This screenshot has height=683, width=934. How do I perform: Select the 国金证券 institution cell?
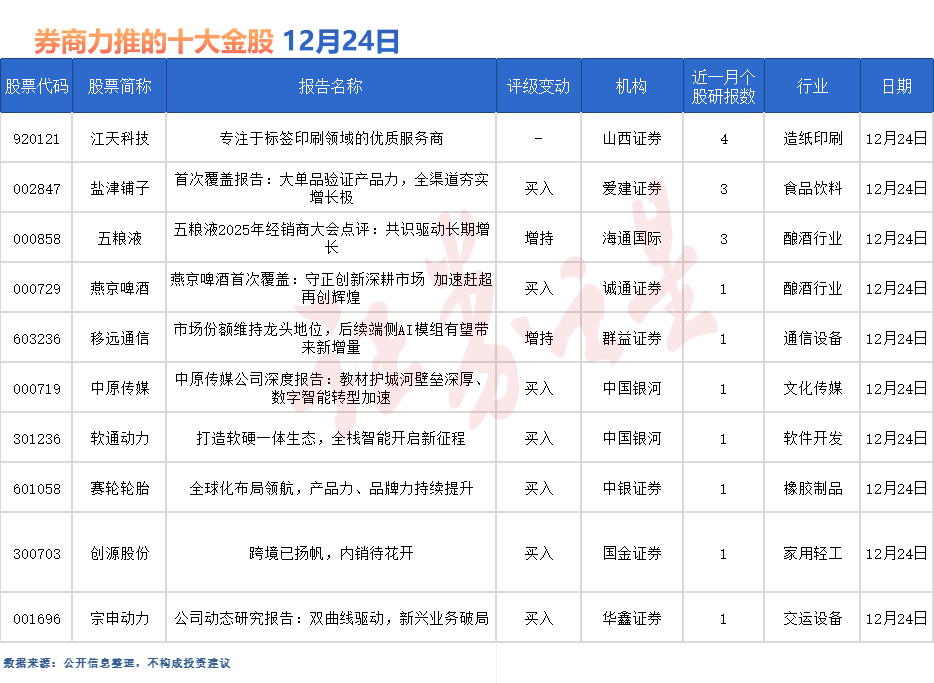coord(631,553)
